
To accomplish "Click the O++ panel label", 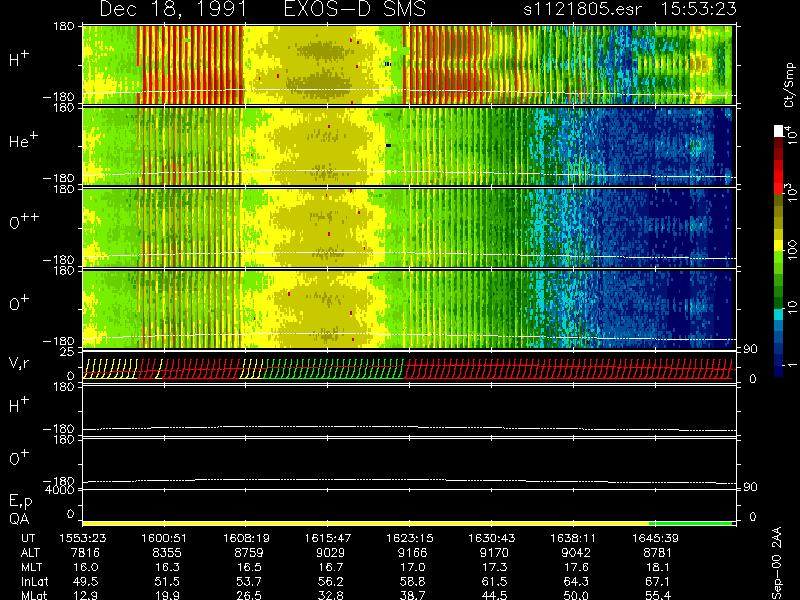I will 24,221.
